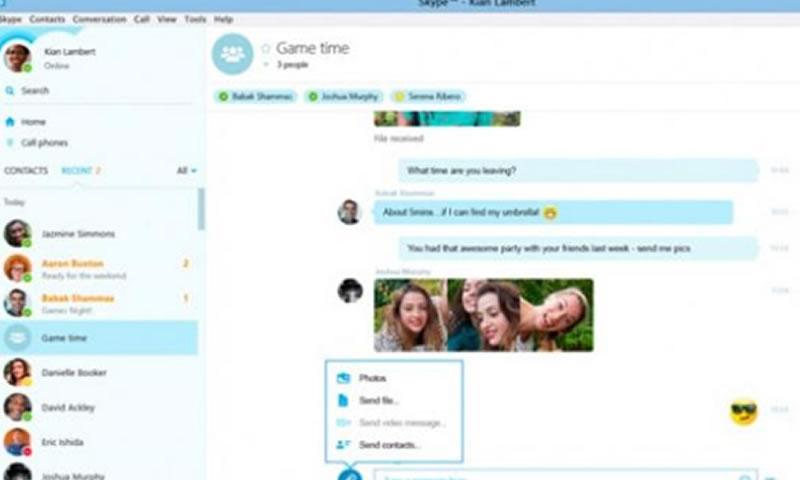800x480 pixels.
Task: Click the Game time group icon in list
Action: click(17, 338)
